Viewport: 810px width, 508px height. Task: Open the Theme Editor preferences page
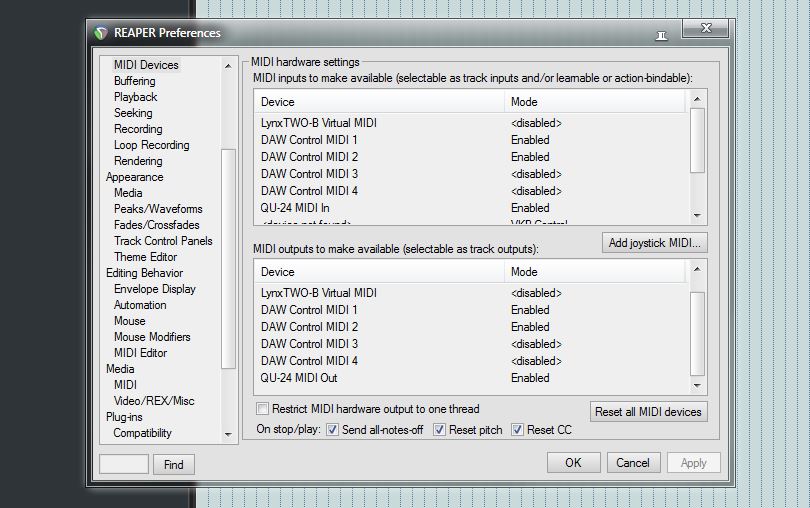pyautogui.click(x=145, y=257)
